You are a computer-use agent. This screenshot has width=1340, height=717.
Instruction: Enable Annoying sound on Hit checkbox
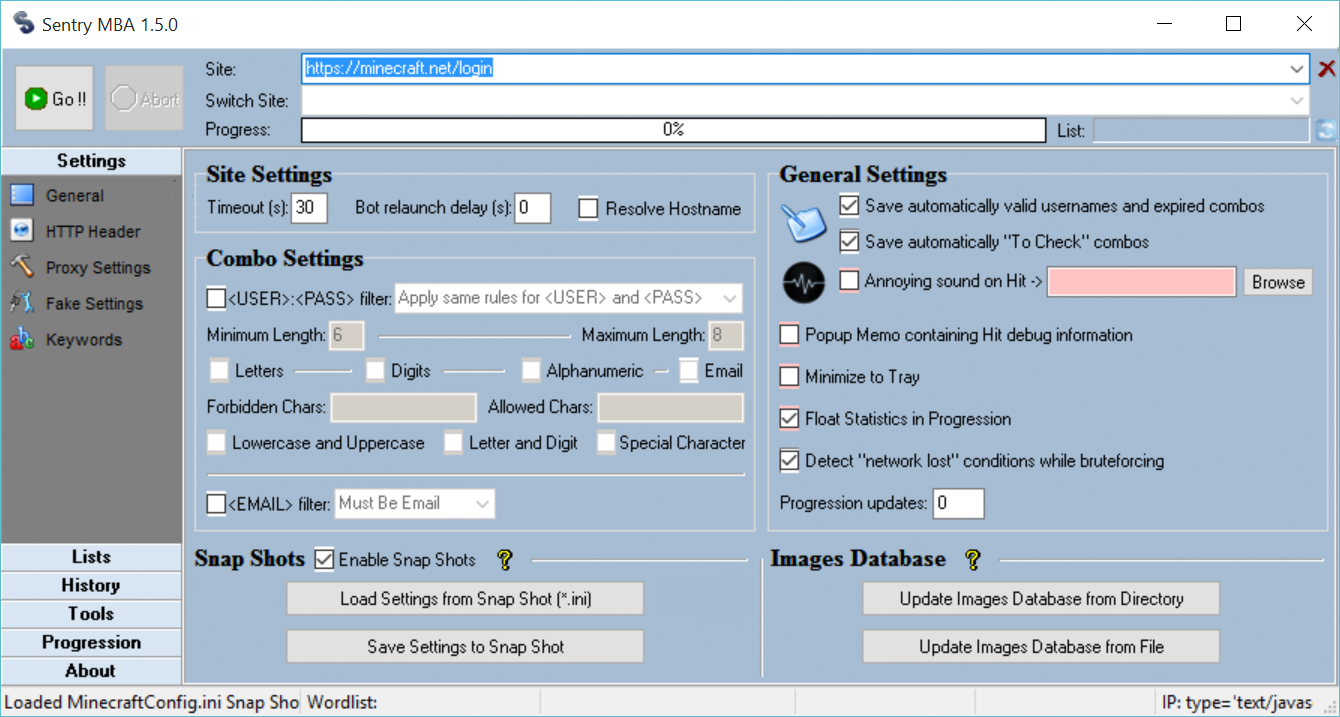(x=849, y=281)
